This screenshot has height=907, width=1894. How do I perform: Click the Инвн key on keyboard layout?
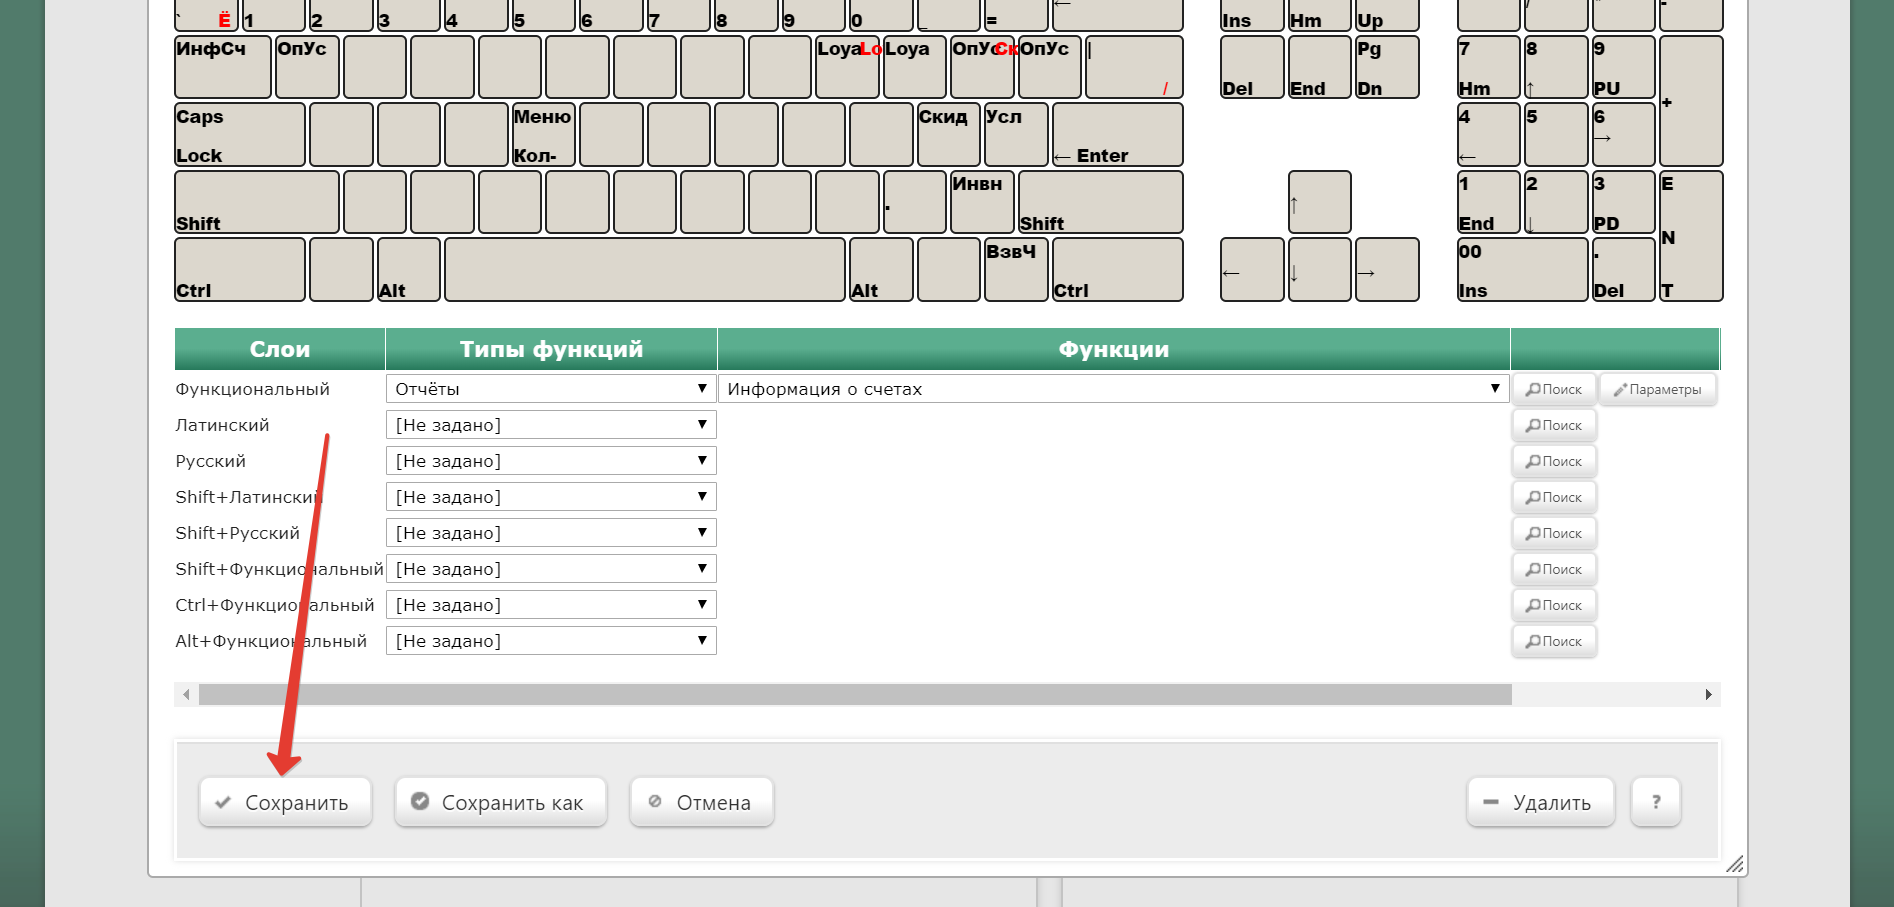(982, 203)
